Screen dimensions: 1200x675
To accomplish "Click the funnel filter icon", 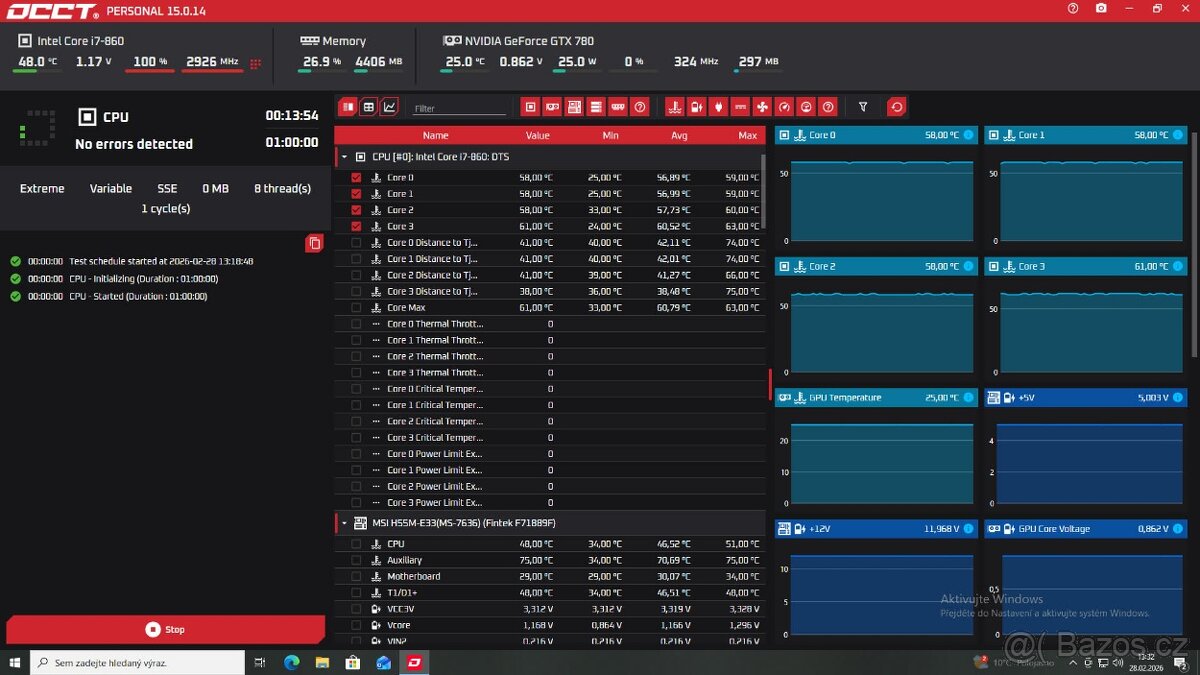I will pos(863,107).
